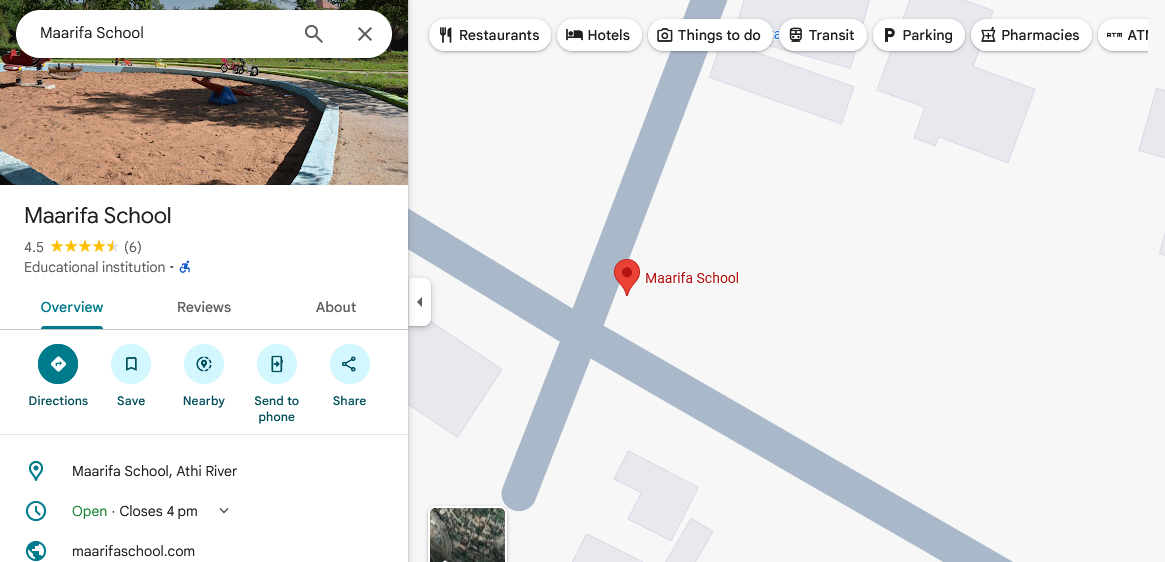The width and height of the screenshot is (1165, 562).
Task: Click the red Maarifa School map pin
Action: pyautogui.click(x=627, y=275)
